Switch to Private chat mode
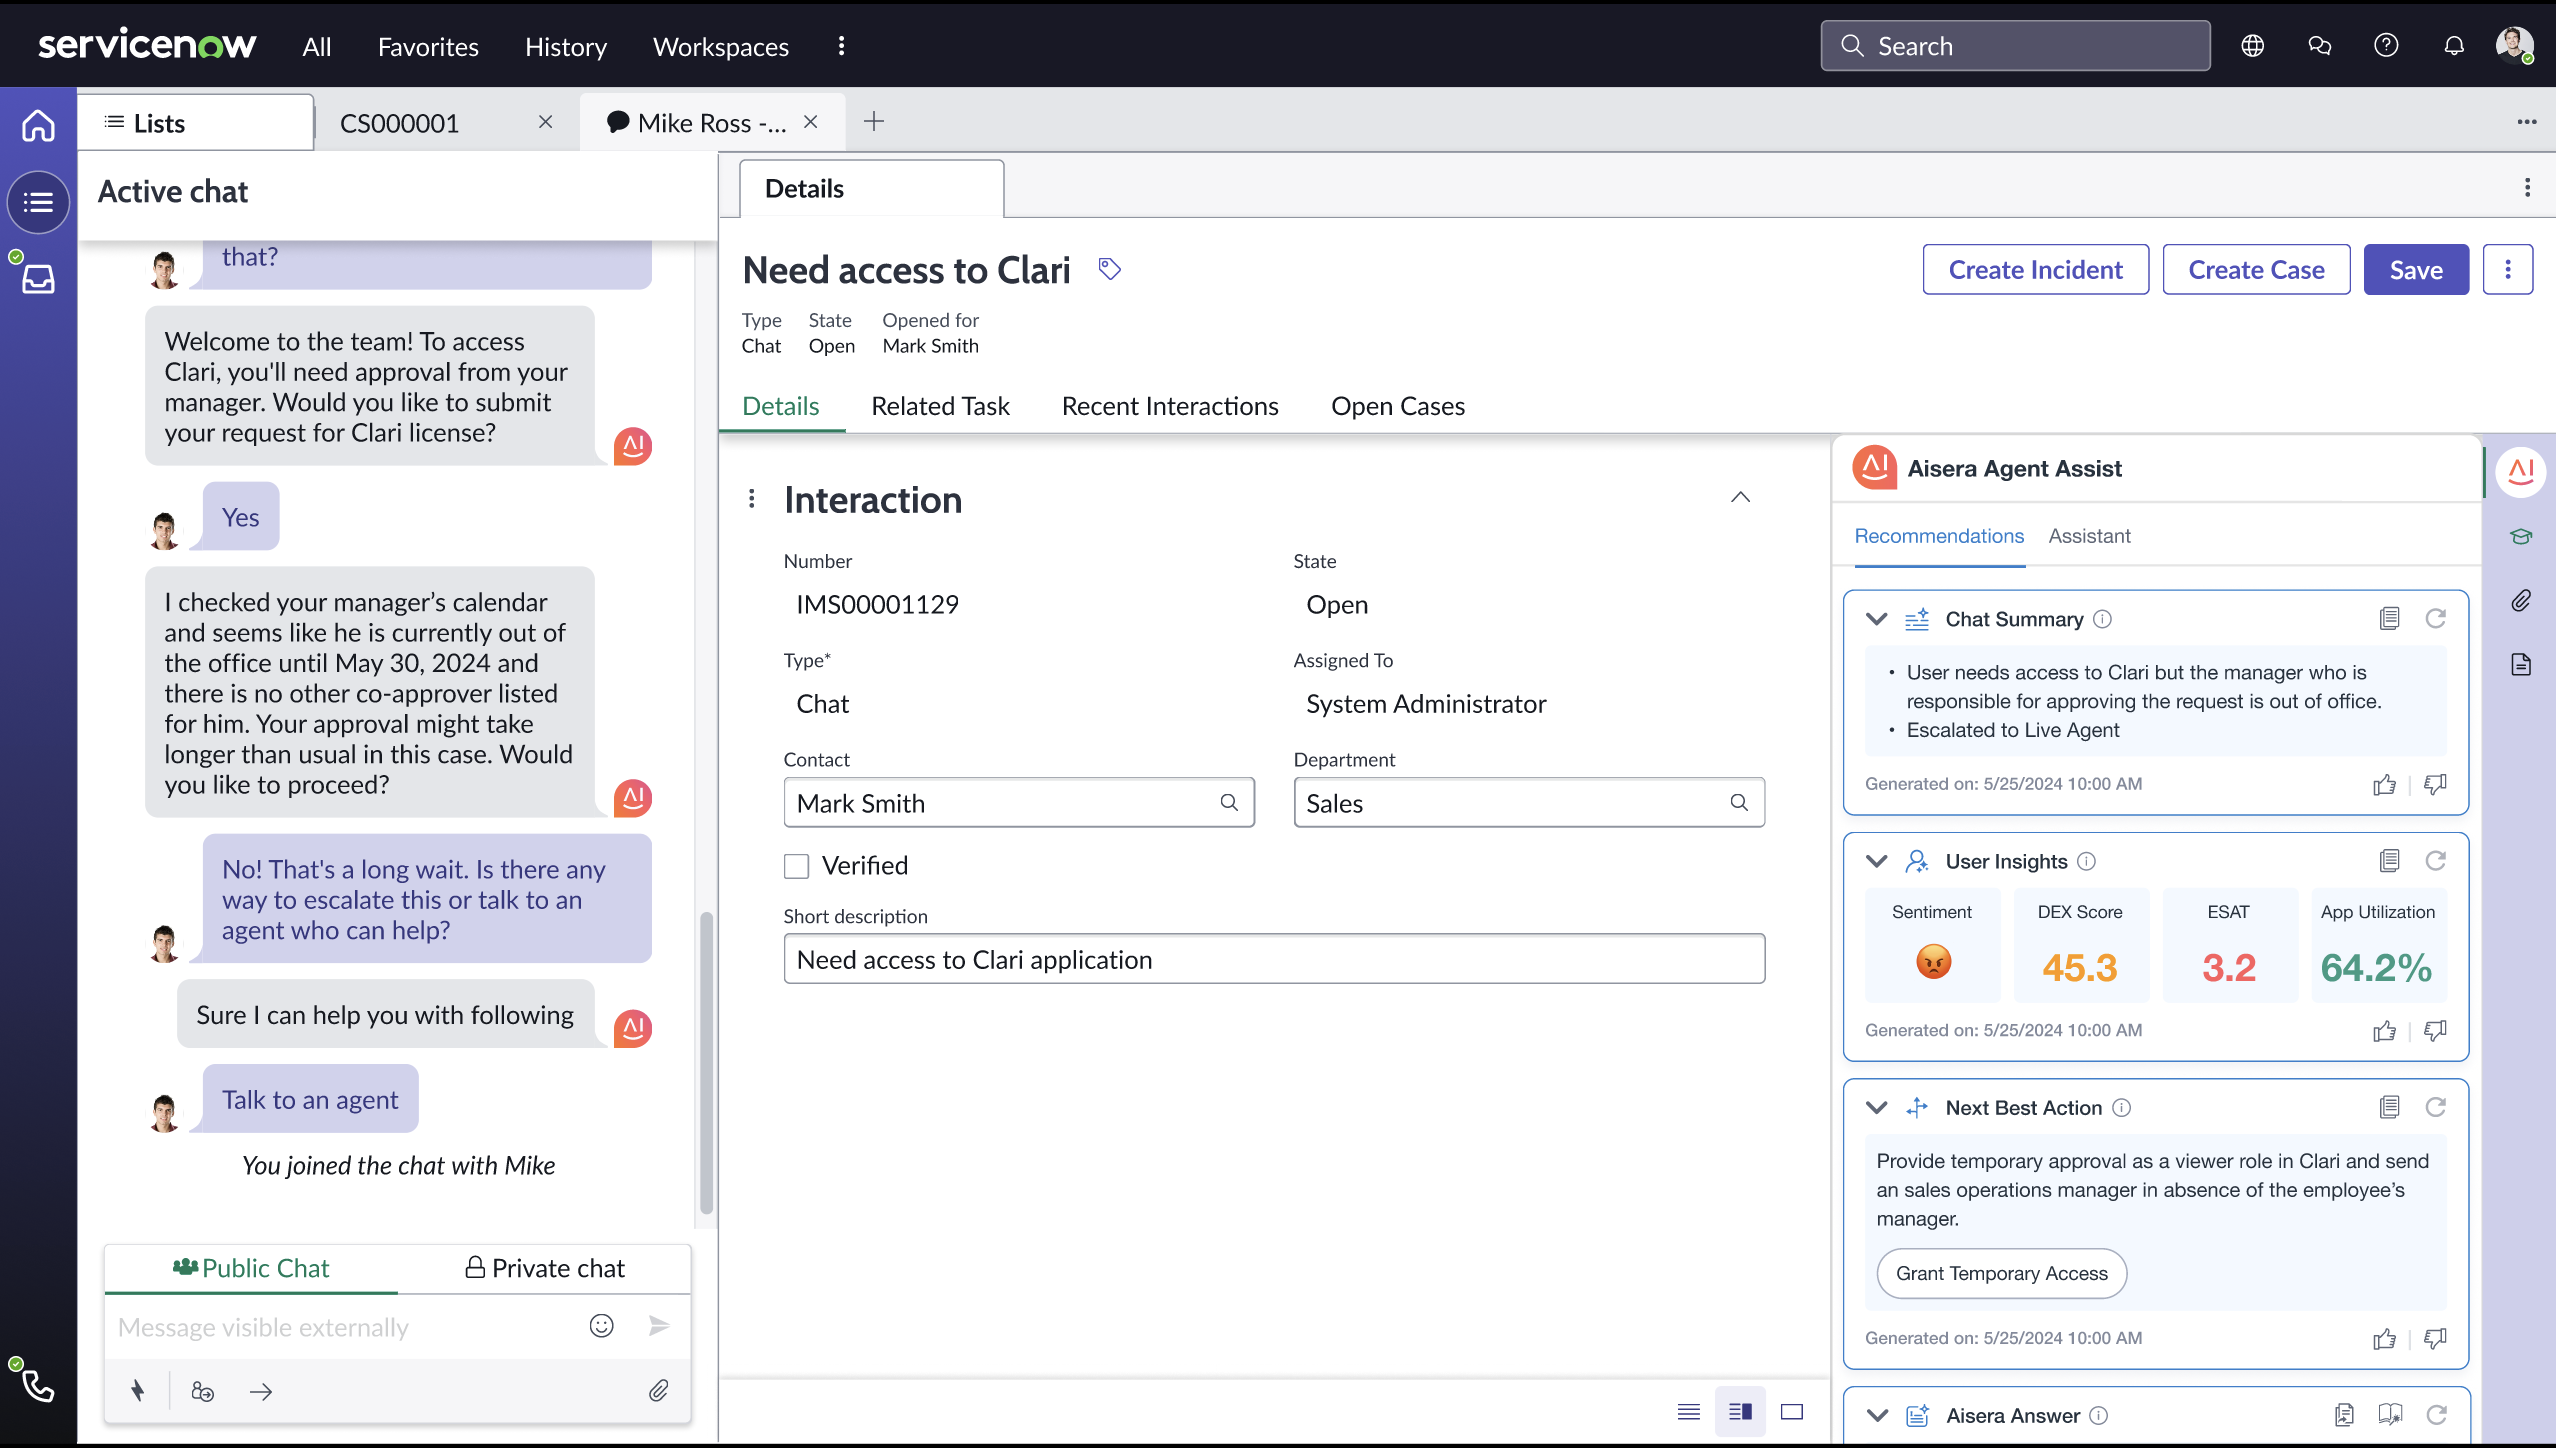The height and width of the screenshot is (1448, 2556). (x=545, y=1268)
